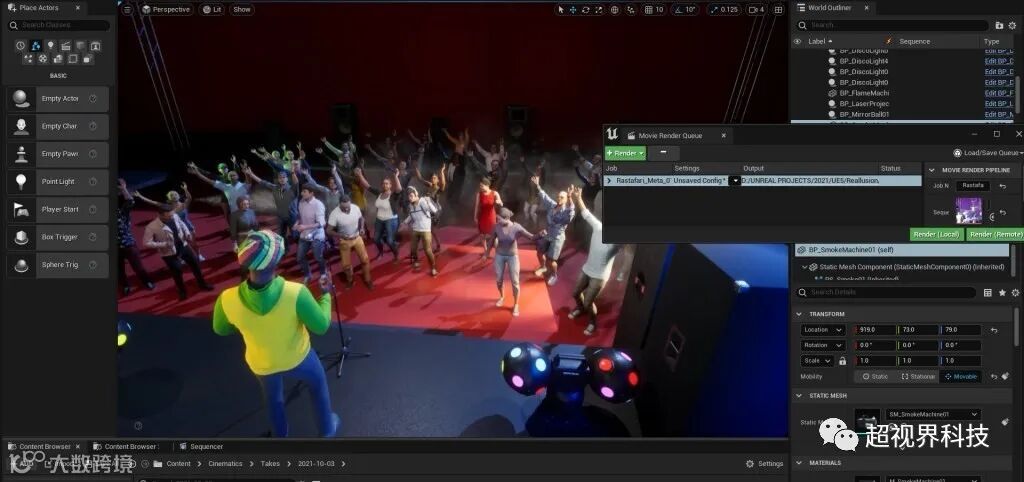Activate the translate move gizmo tool
The width and height of the screenshot is (1024, 482).
[573, 10]
